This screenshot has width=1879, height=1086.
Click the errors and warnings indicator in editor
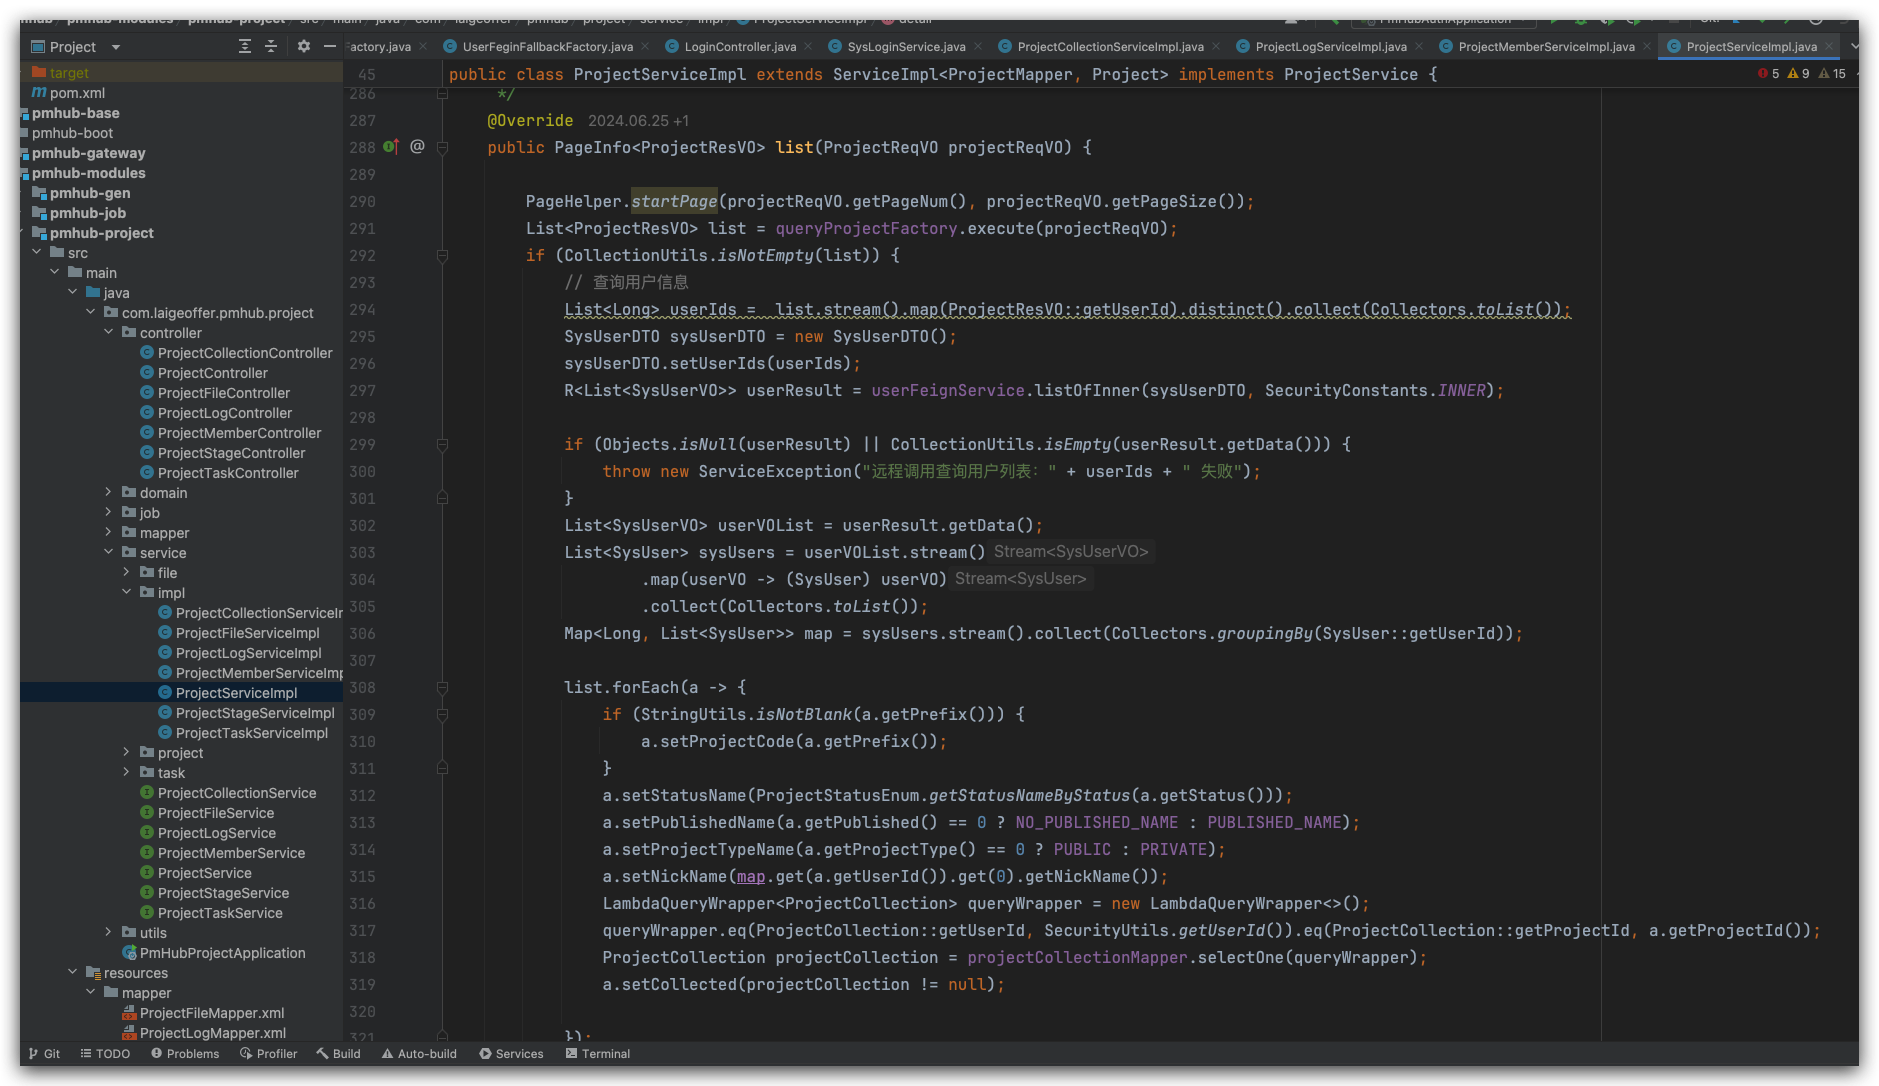click(x=1802, y=74)
